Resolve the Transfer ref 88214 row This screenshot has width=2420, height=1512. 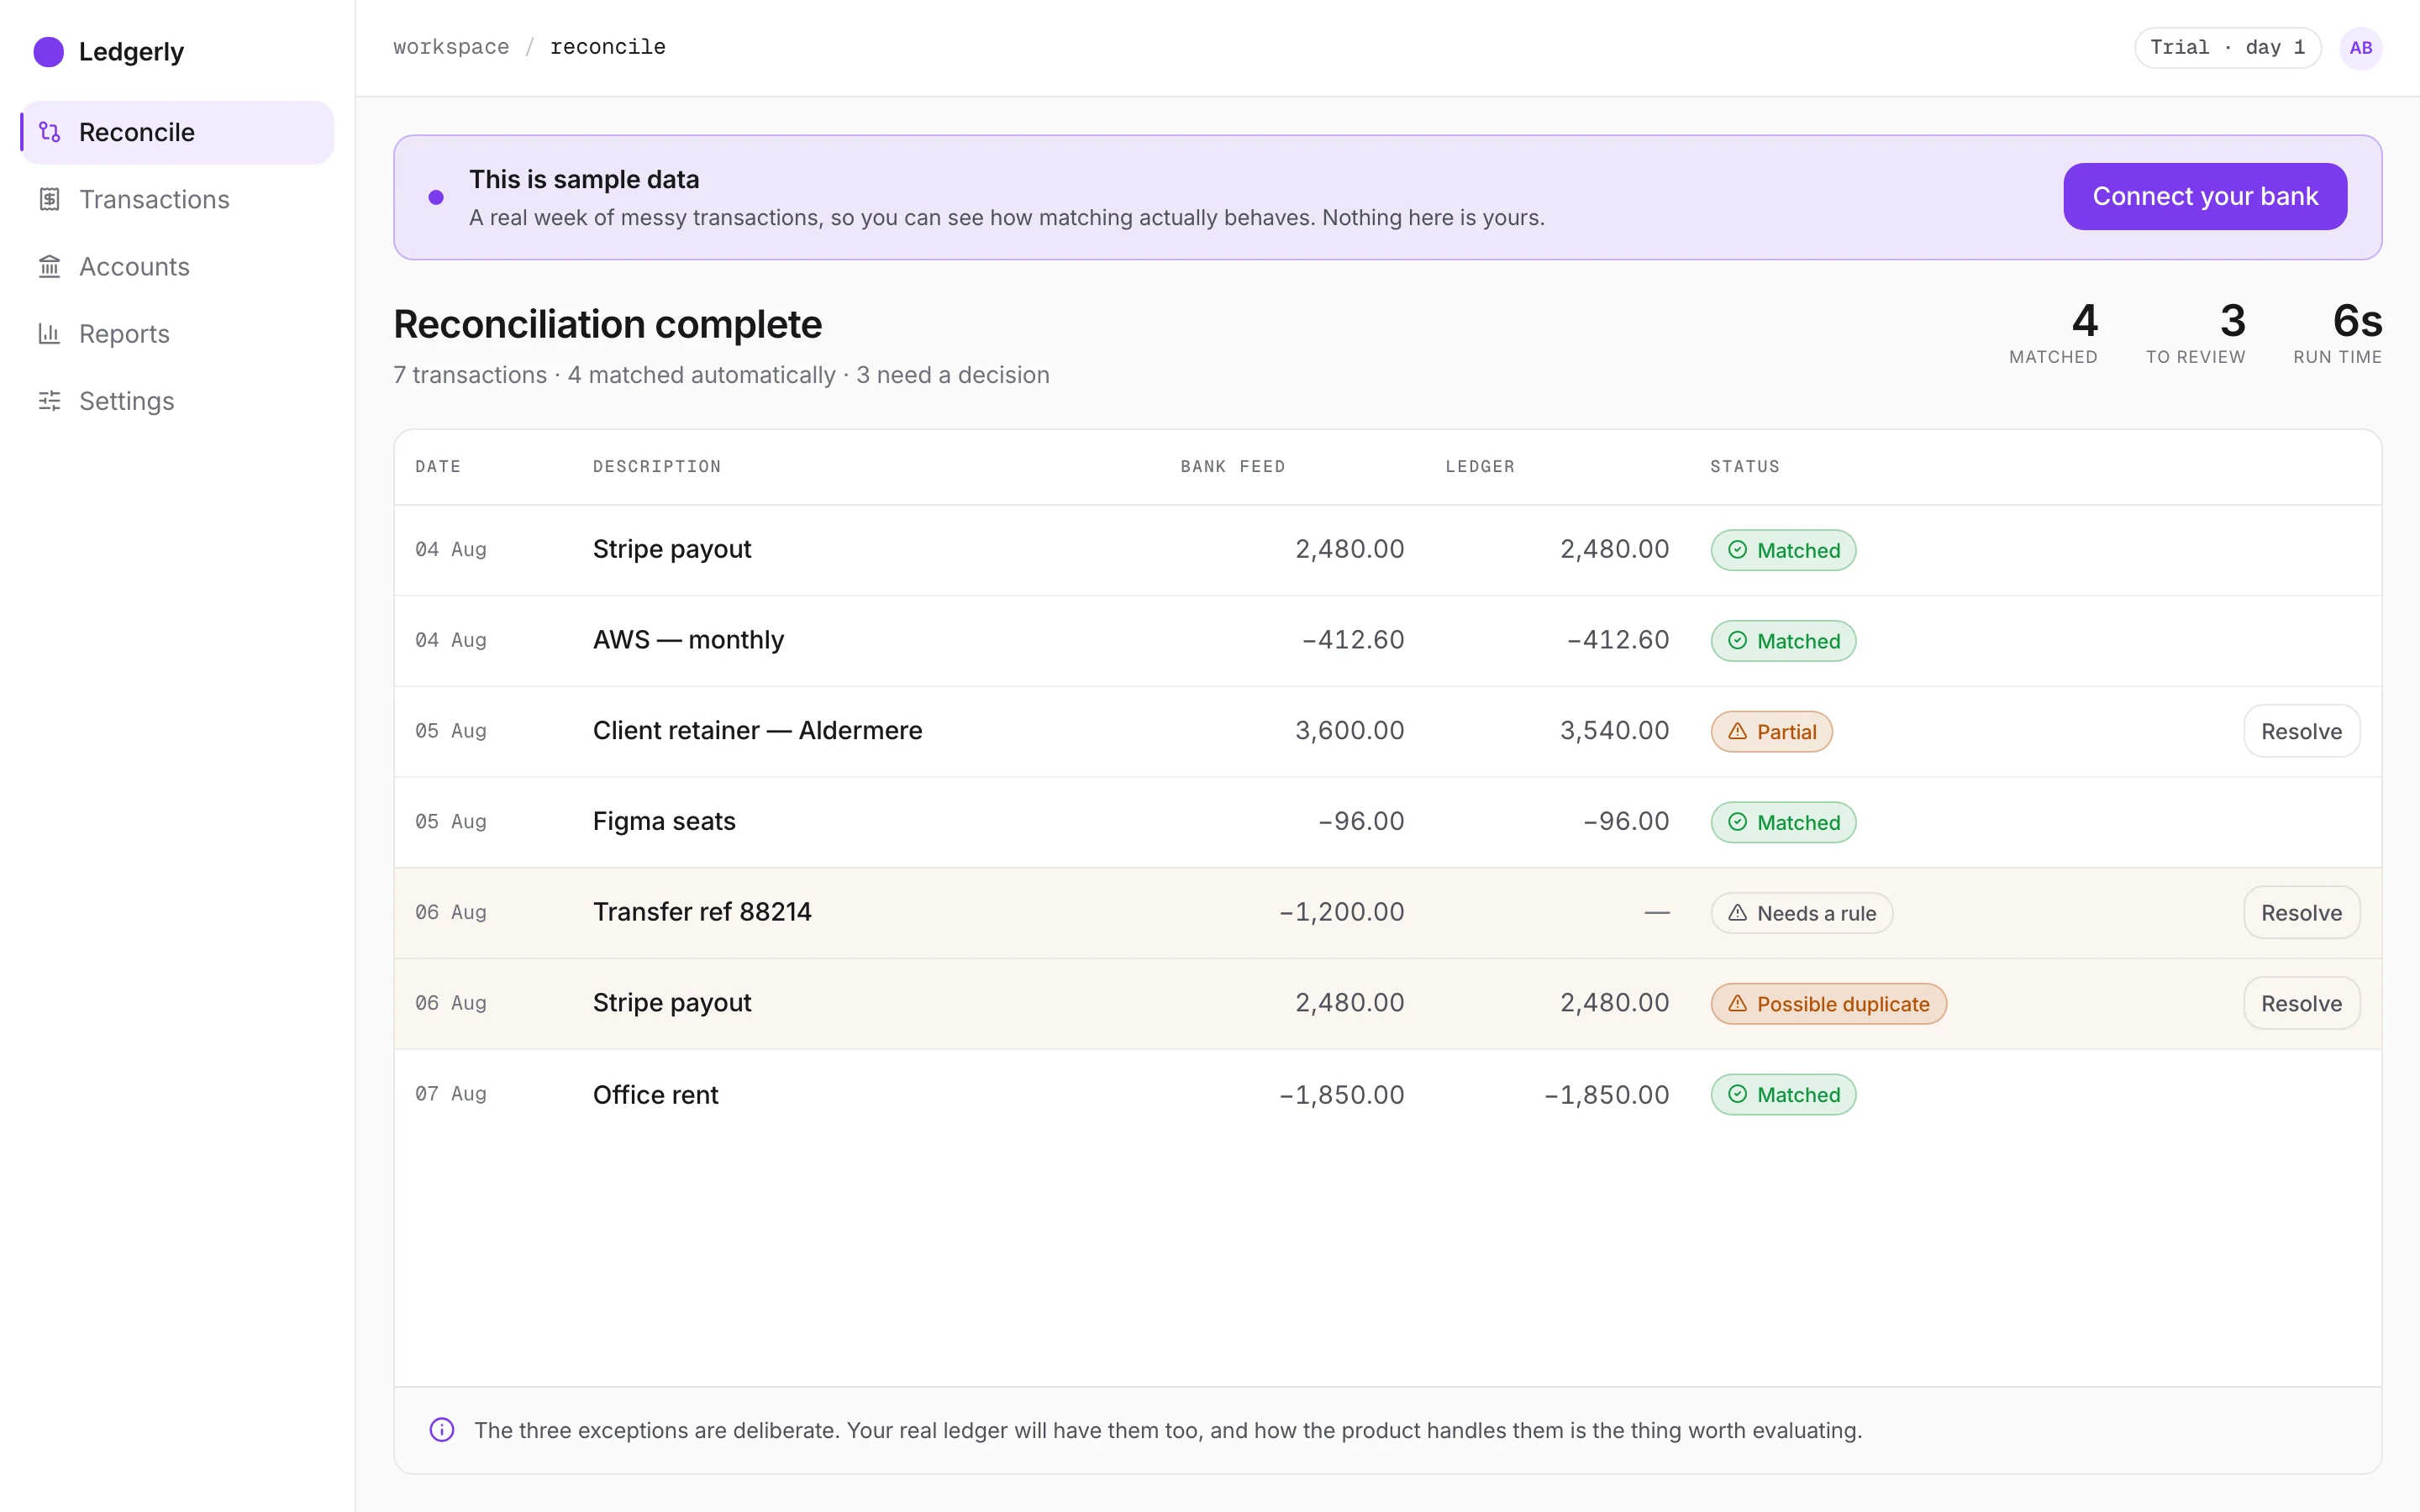coord(2301,912)
